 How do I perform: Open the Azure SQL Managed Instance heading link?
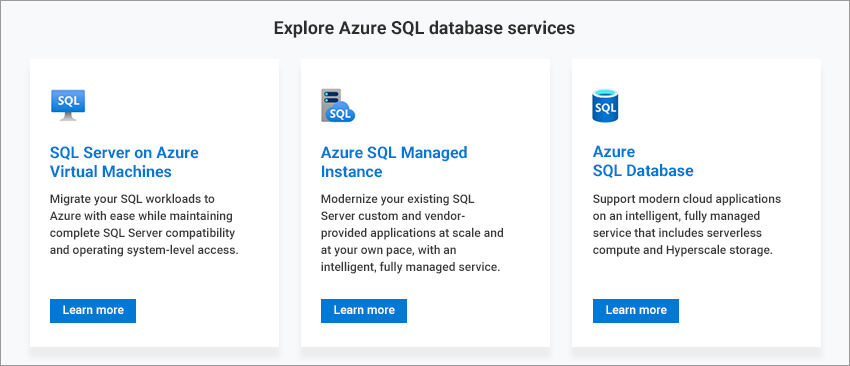click(394, 162)
